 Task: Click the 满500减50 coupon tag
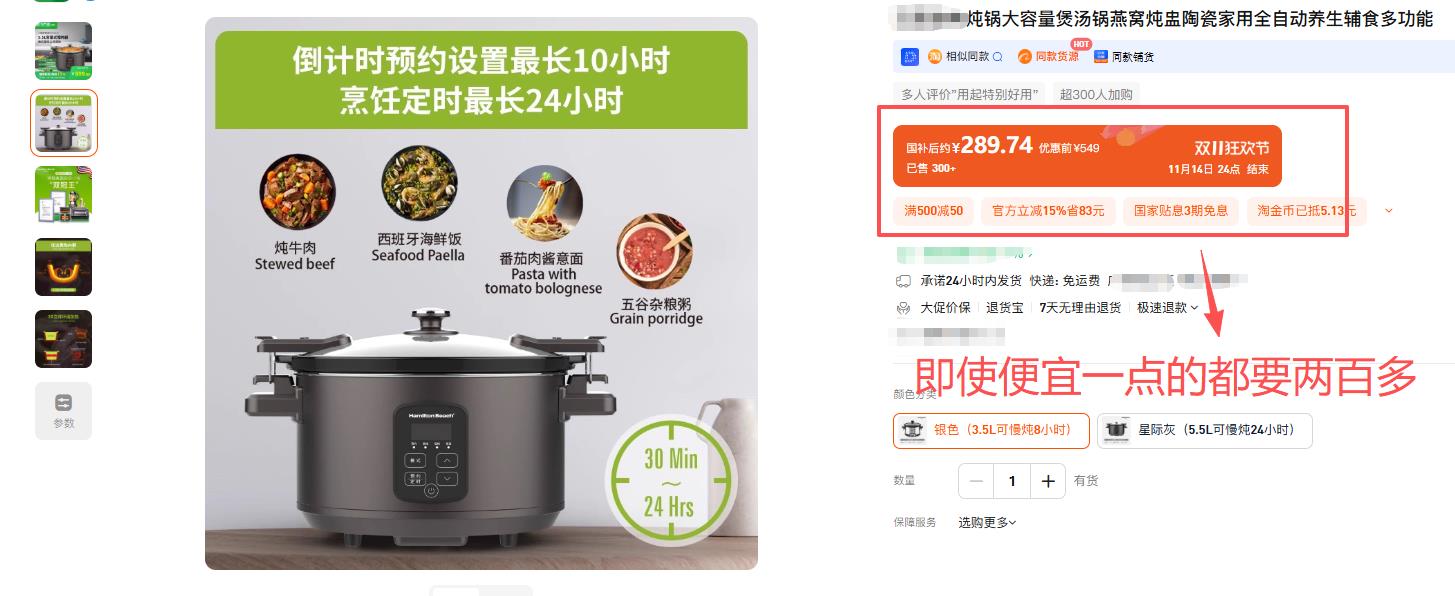click(x=933, y=211)
